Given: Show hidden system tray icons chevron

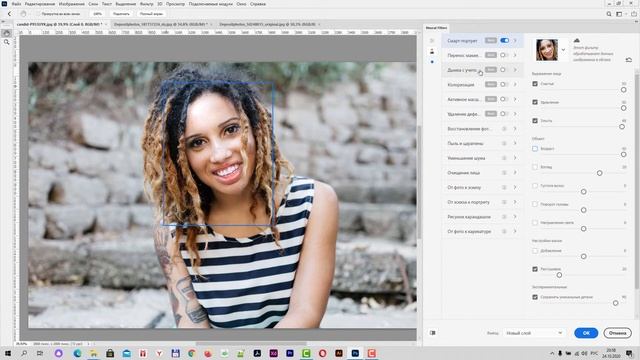Looking at the screenshot, I should [552, 353].
